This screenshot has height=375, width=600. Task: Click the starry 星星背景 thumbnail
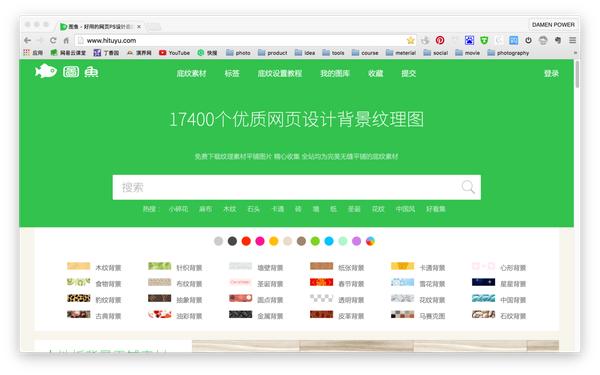483,282
